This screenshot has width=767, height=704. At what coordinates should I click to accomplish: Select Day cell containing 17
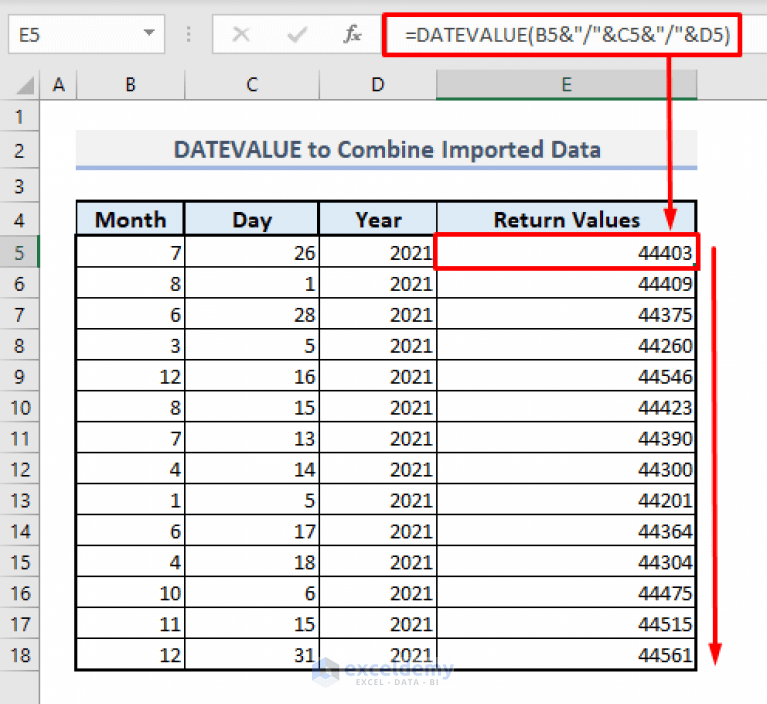click(252, 531)
